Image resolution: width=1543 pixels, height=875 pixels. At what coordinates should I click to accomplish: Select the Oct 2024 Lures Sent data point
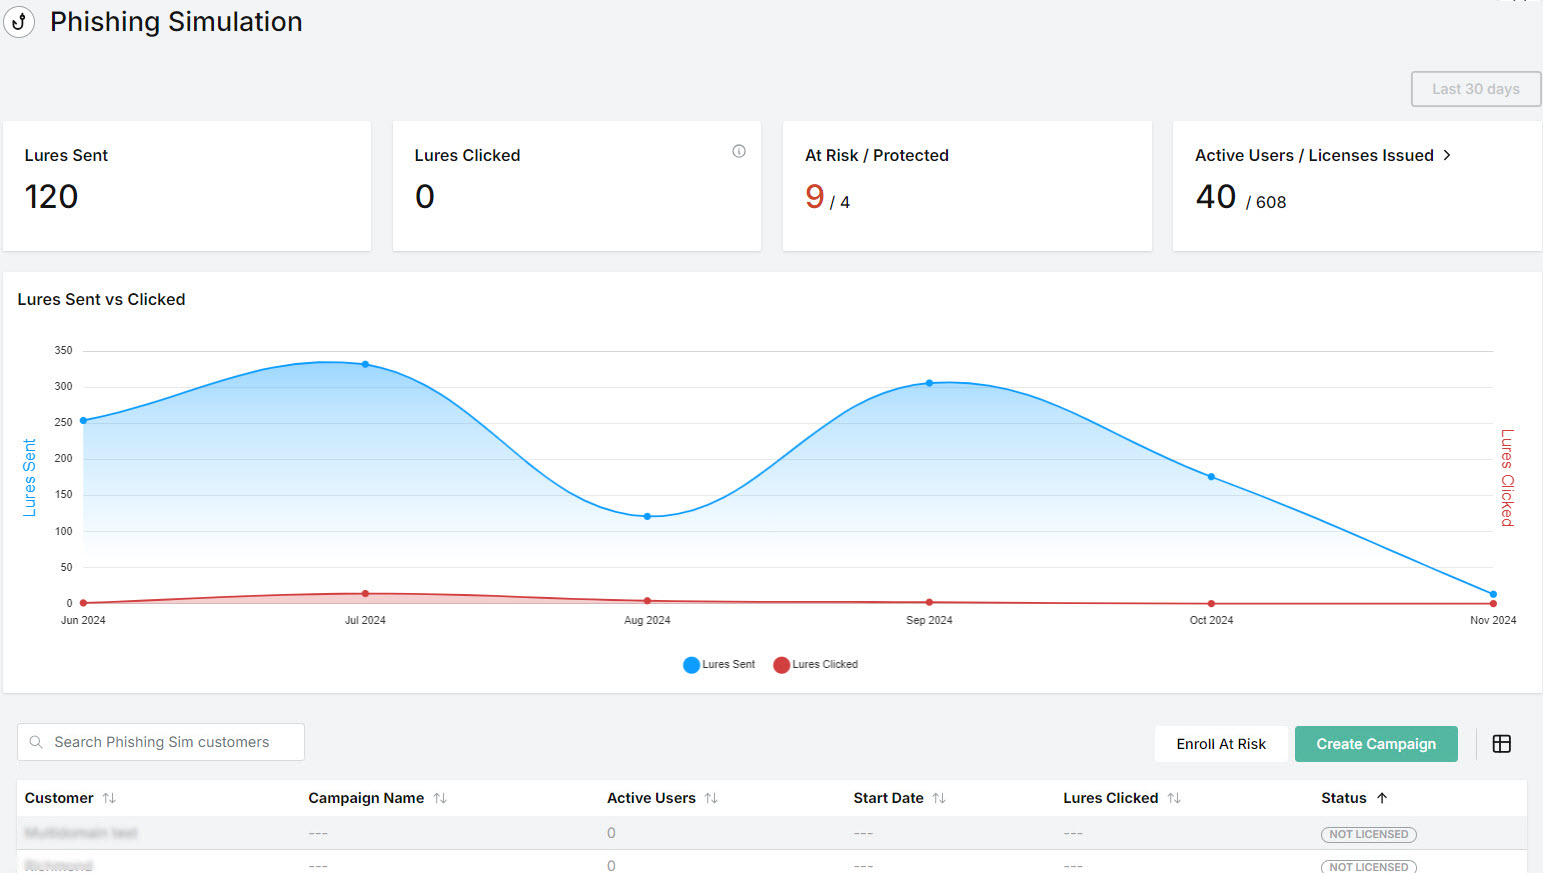tap(1211, 477)
